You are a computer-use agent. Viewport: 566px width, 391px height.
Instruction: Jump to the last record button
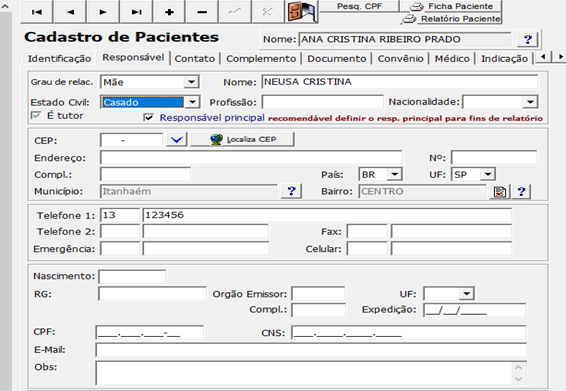pyautogui.click(x=136, y=12)
